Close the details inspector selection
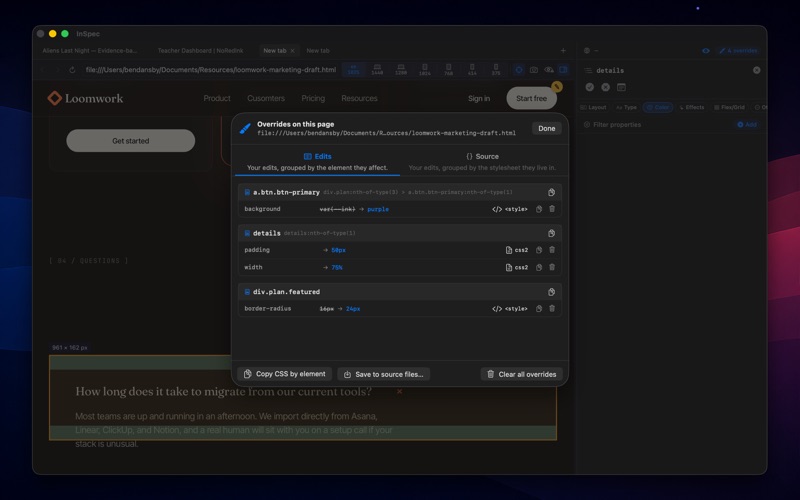Image resolution: width=800 pixels, height=500 pixels. click(x=757, y=70)
